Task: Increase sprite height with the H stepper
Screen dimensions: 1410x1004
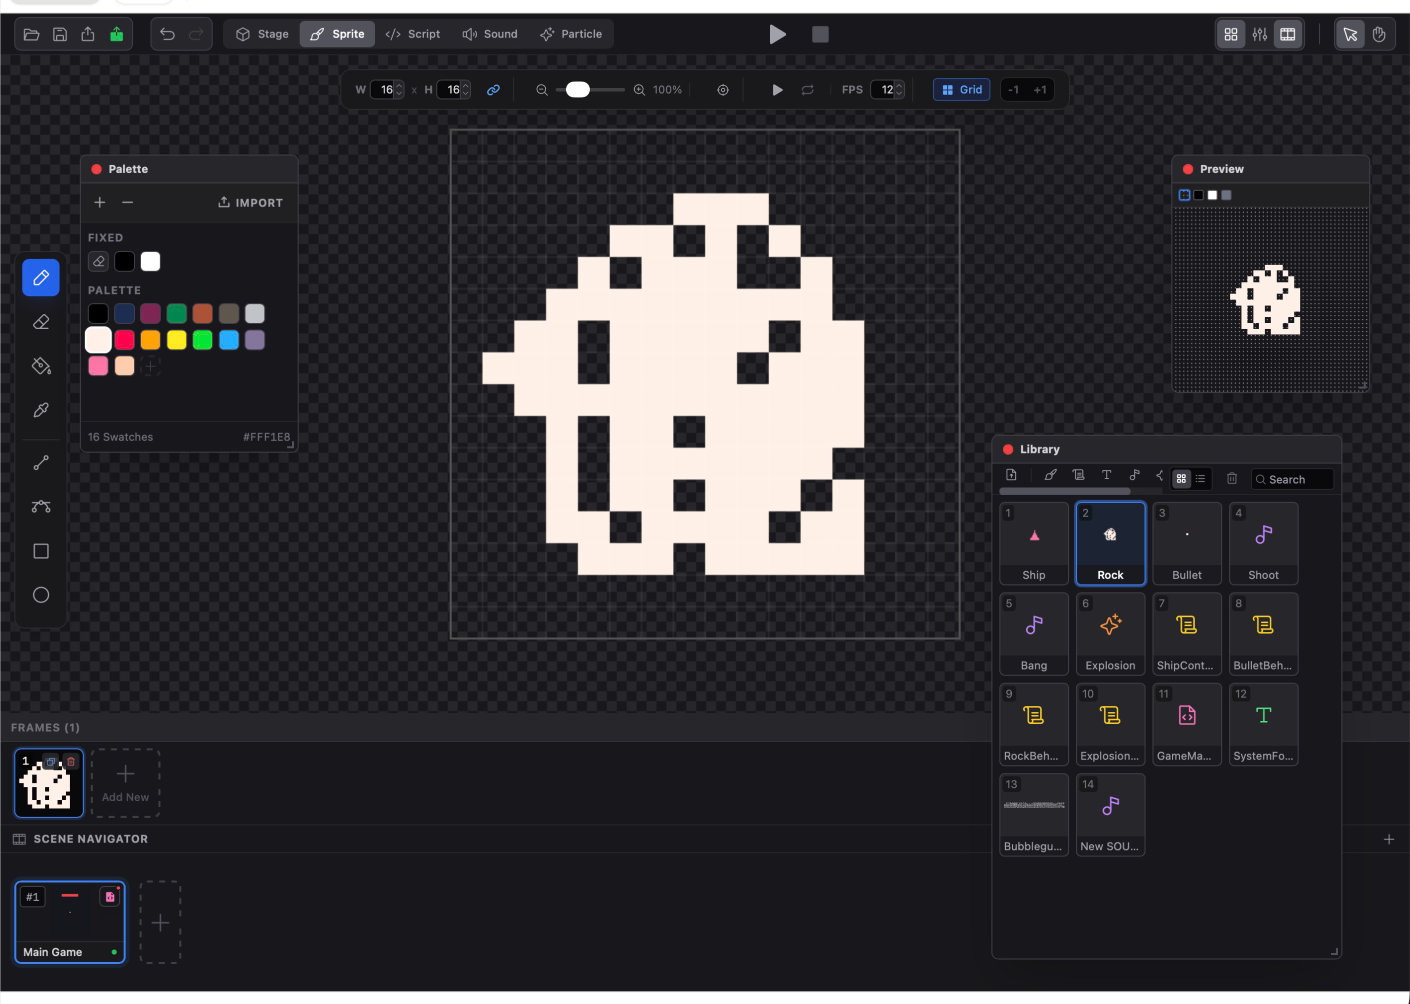Action: click(x=465, y=86)
